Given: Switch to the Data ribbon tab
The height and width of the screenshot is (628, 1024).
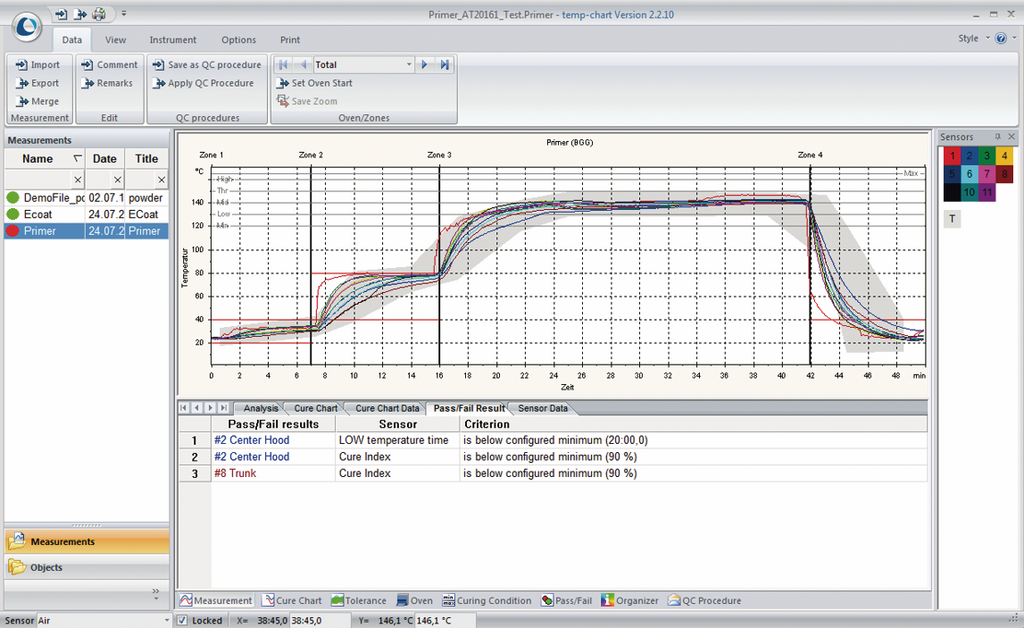Looking at the screenshot, I should coord(72,40).
